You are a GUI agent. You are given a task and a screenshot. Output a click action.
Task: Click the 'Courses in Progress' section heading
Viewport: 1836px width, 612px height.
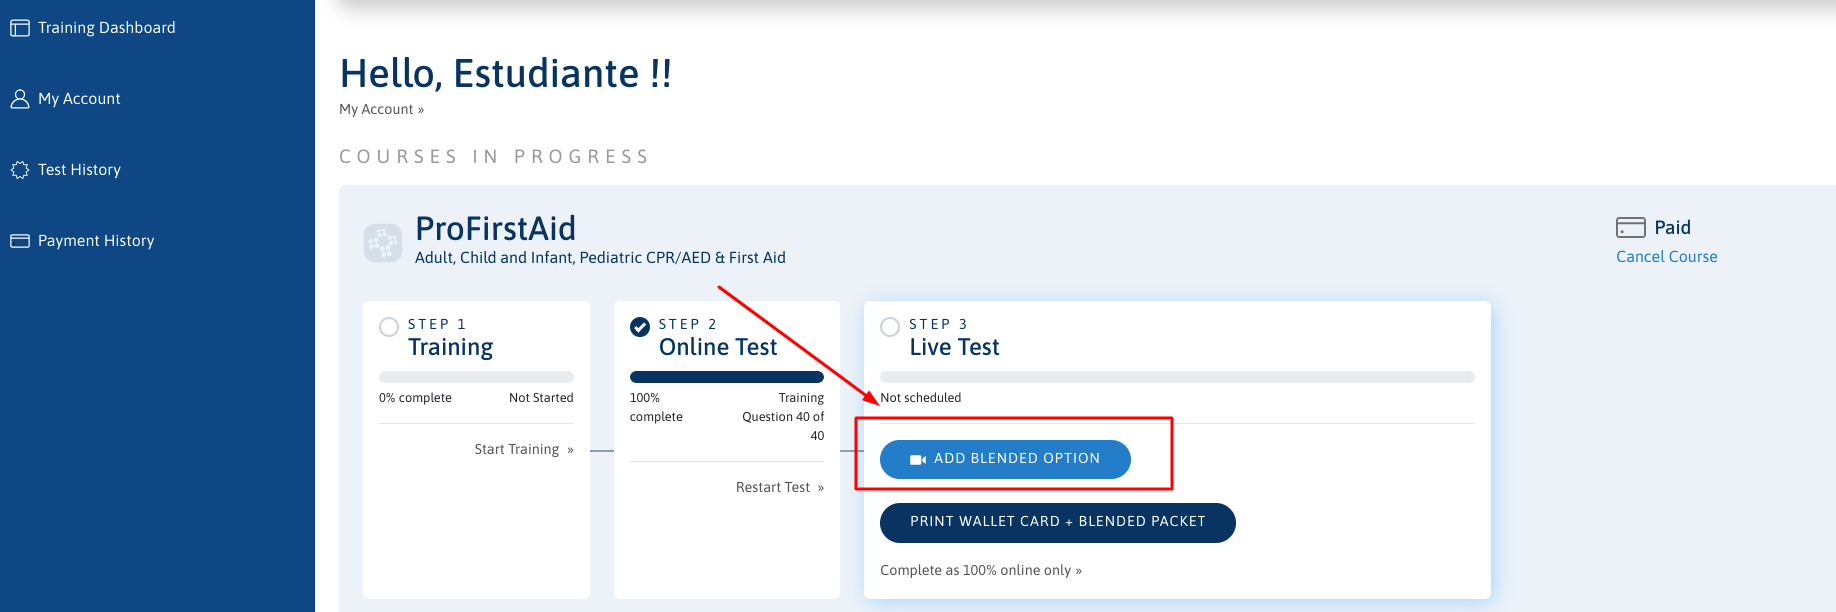coord(494,157)
